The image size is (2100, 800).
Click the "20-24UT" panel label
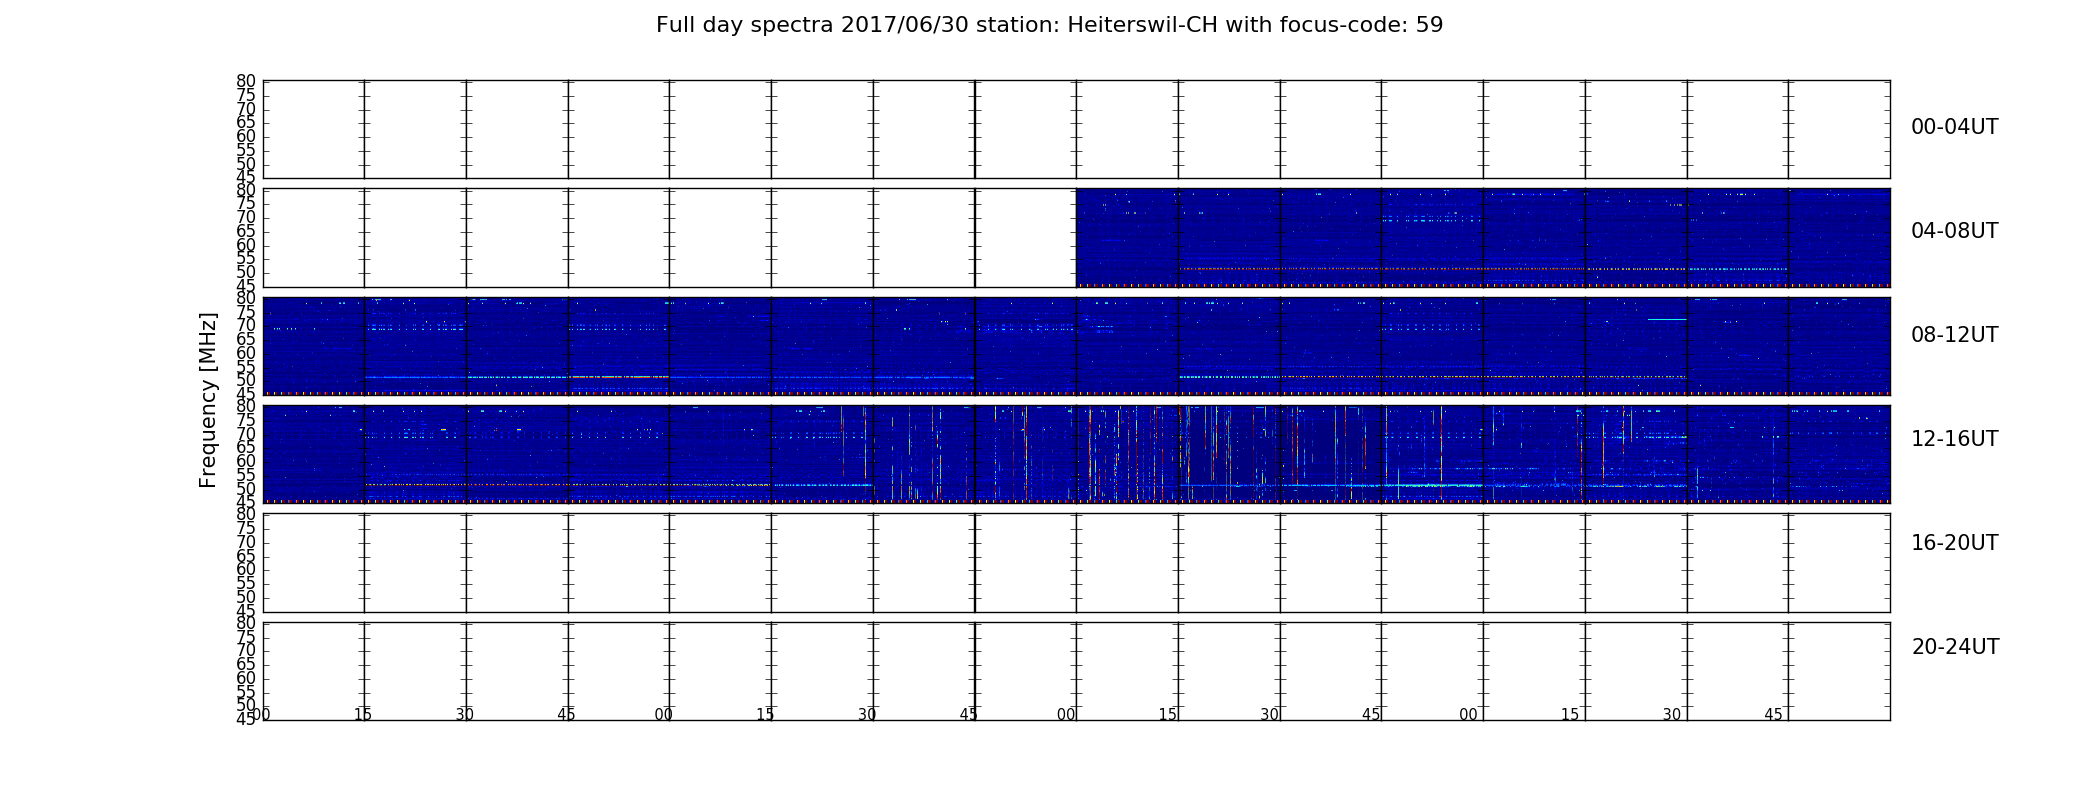point(1955,647)
